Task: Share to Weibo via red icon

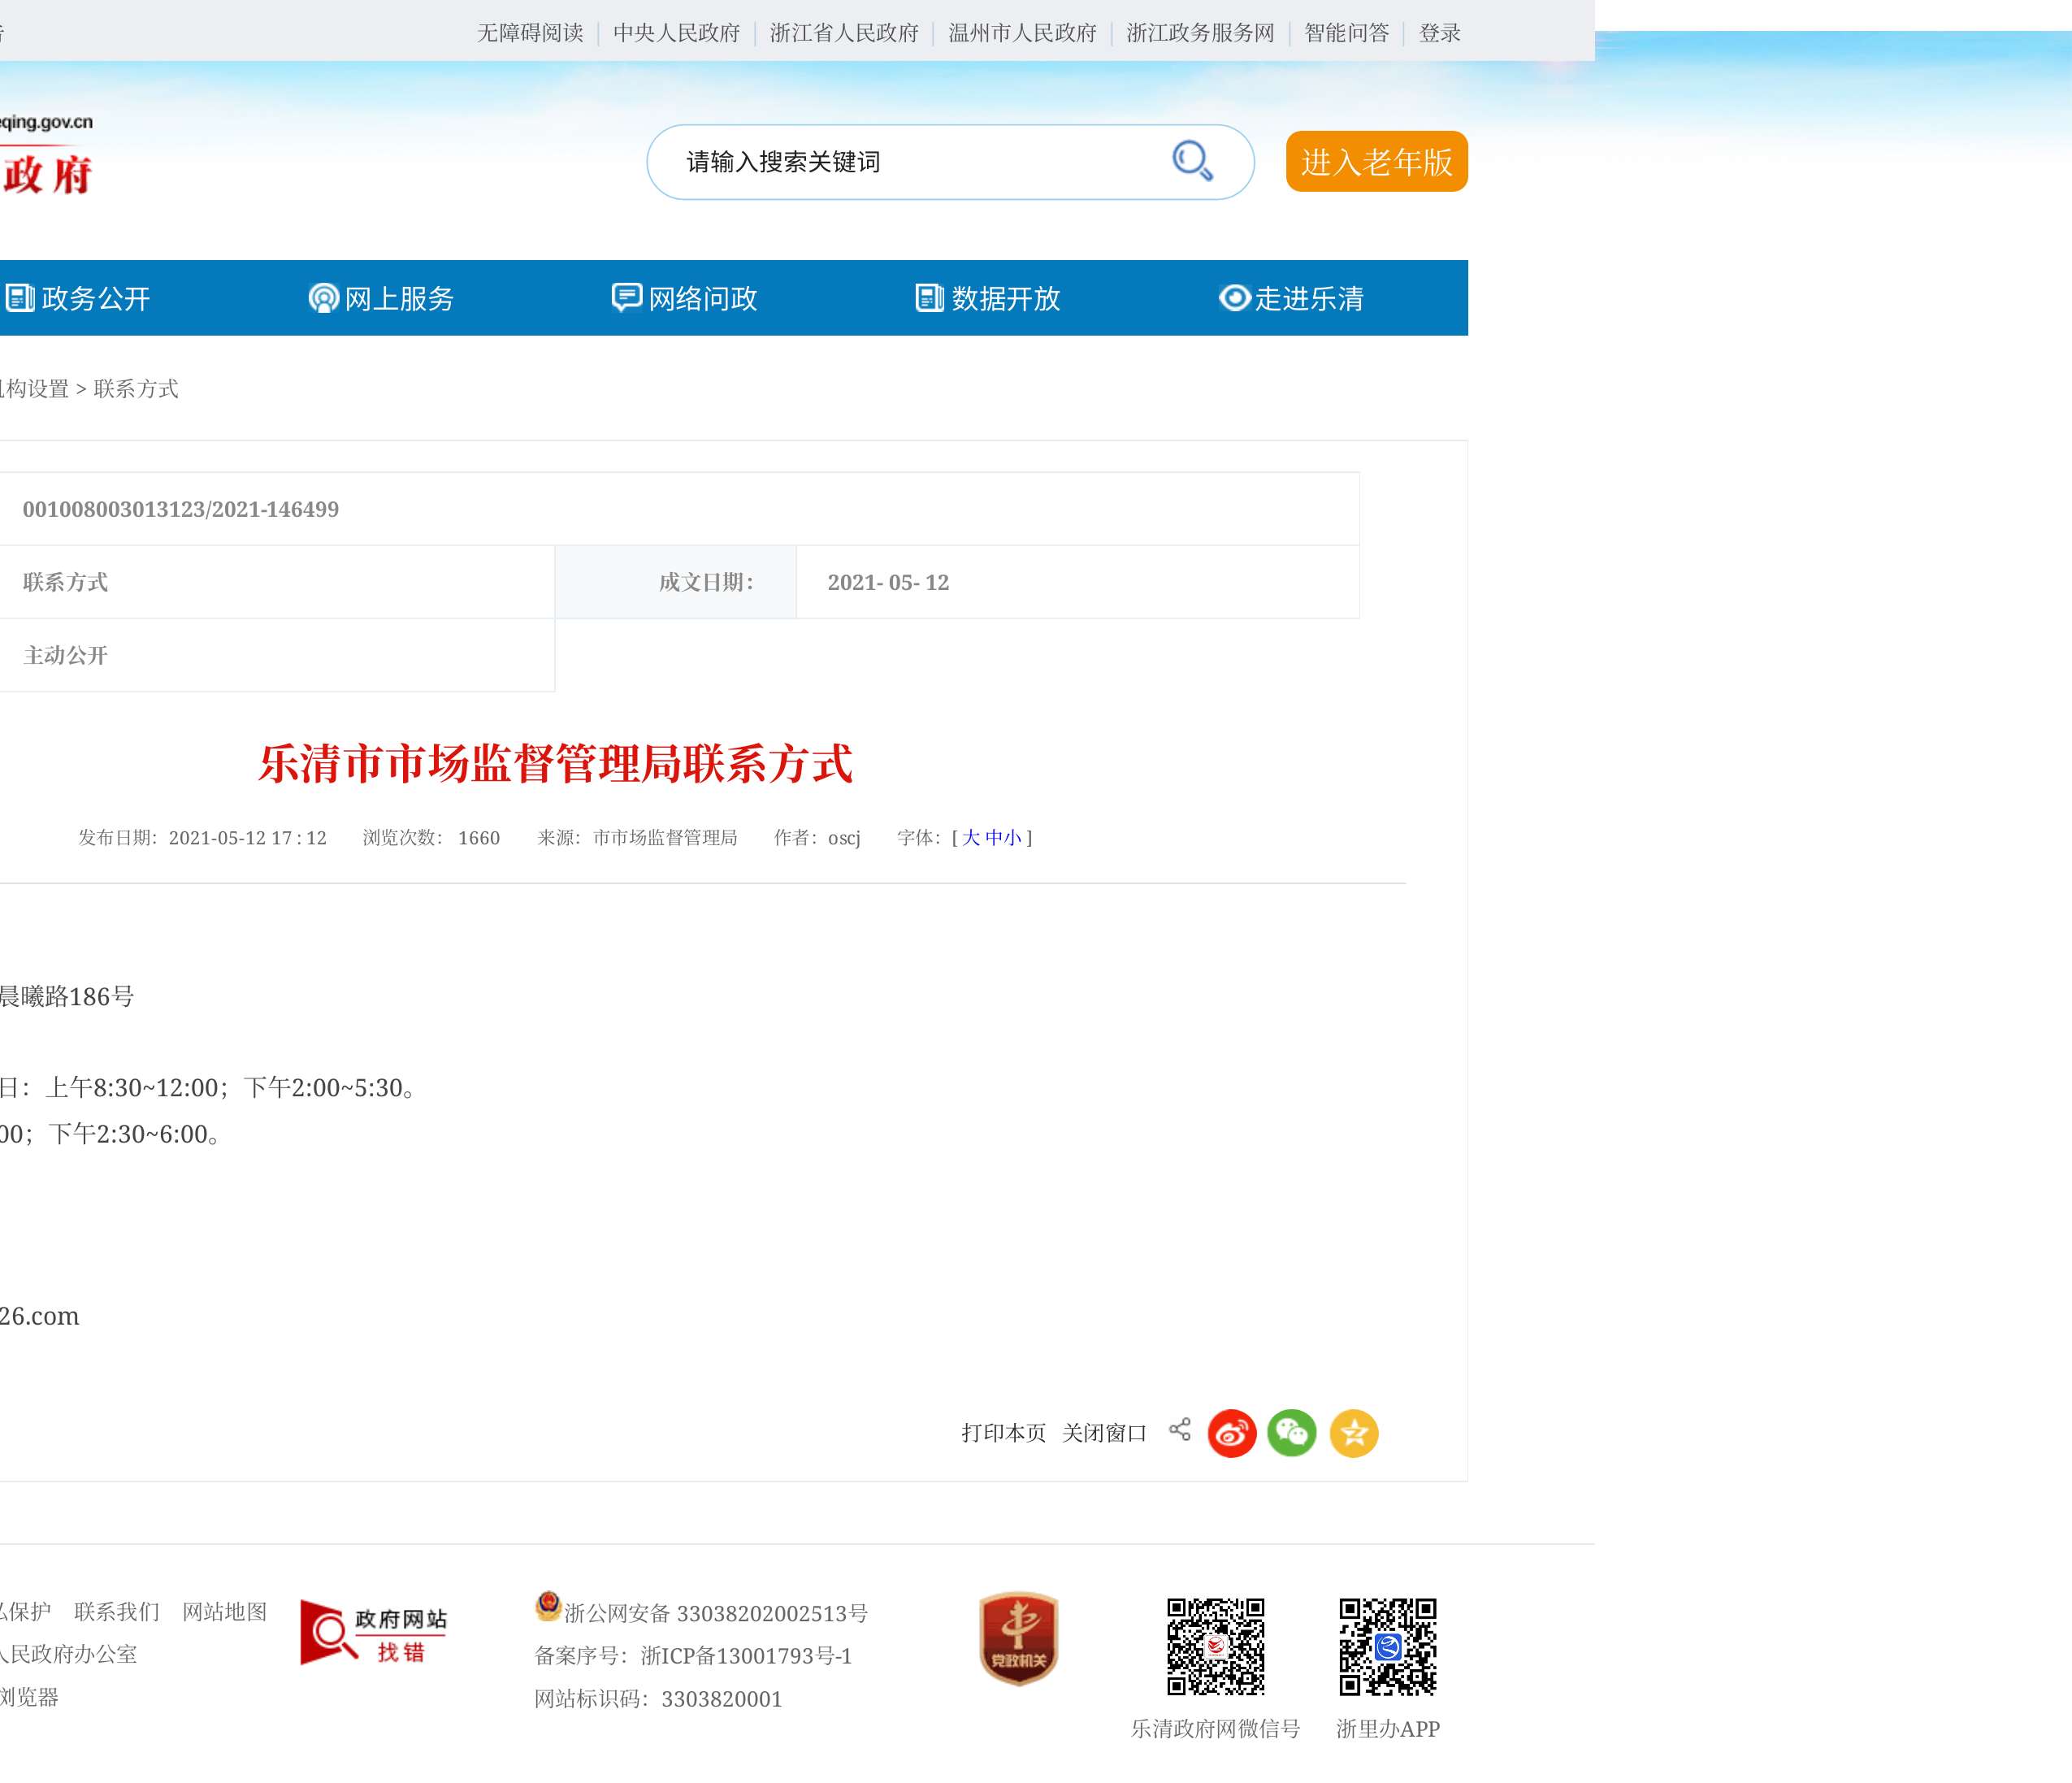Action: pos(1231,1433)
